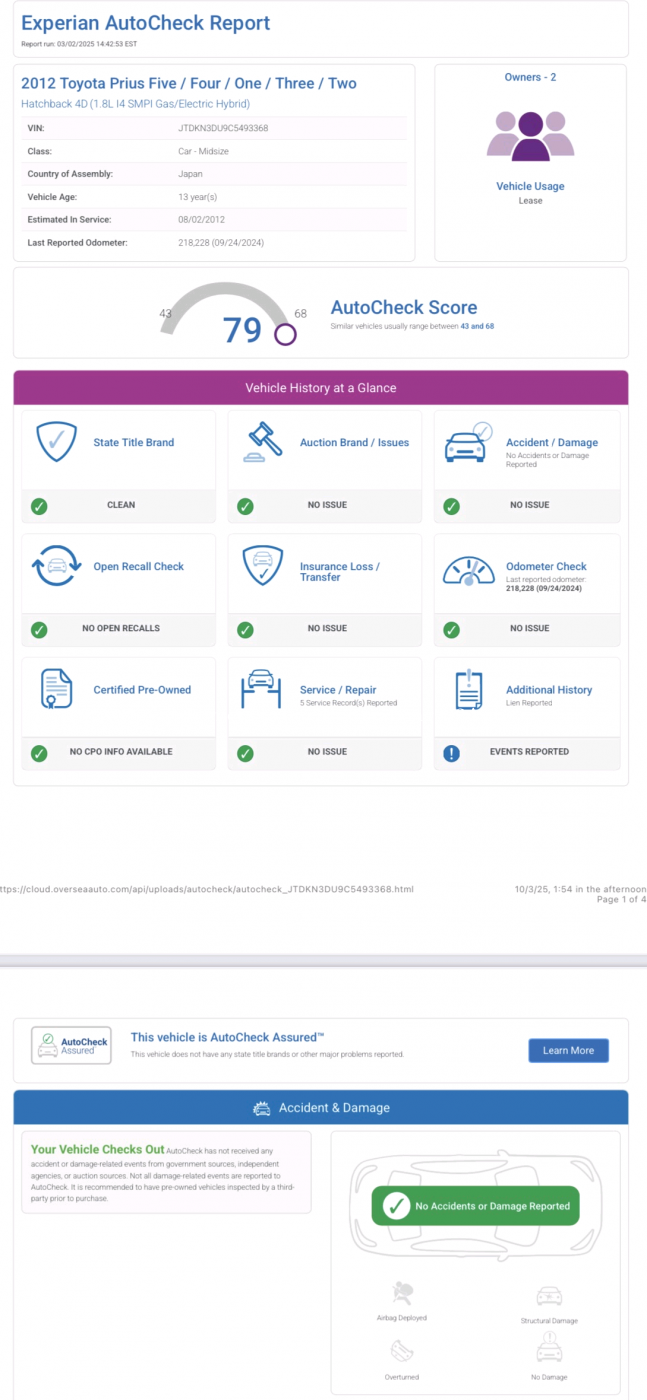
Task: Open the Service / Repair link
Action: pos(338,690)
